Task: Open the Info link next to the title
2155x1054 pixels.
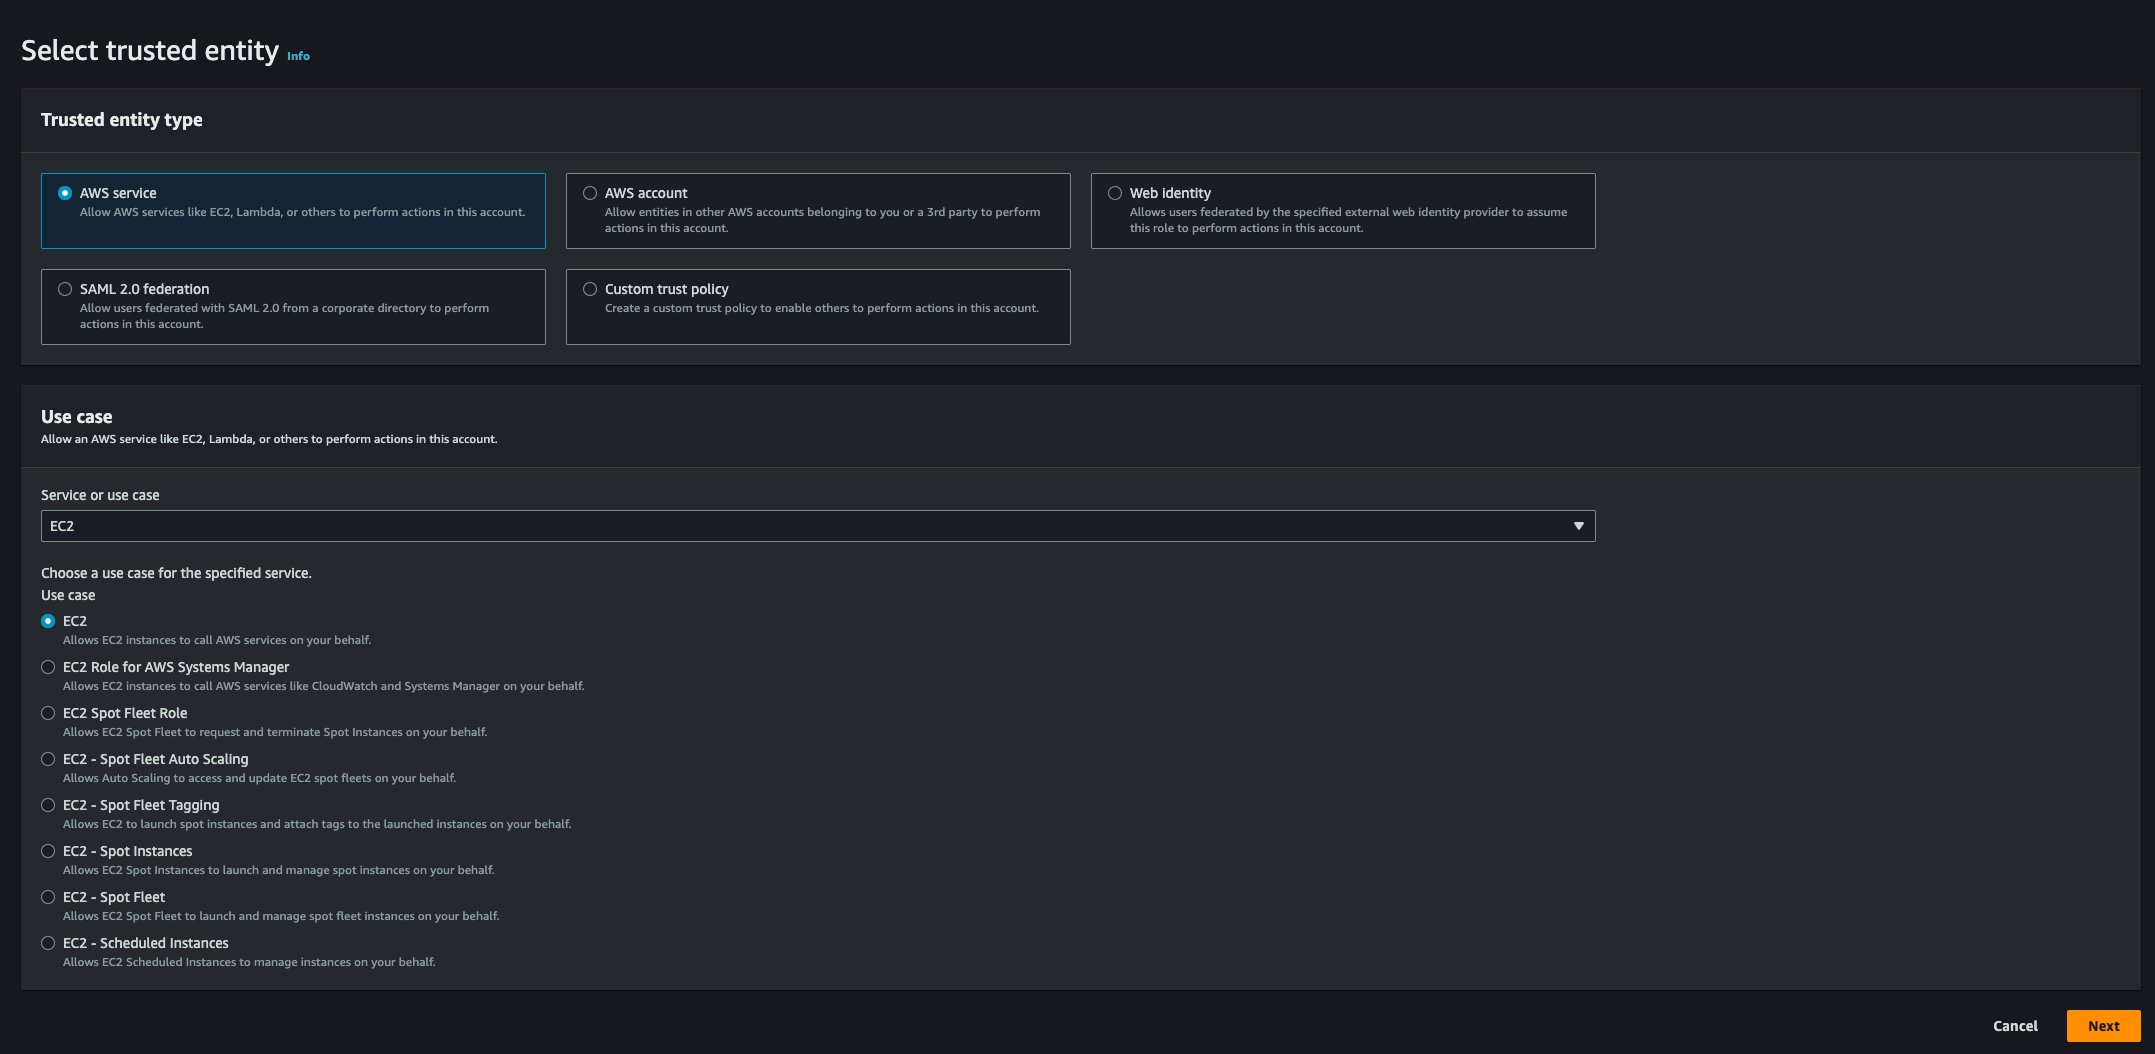Action: tap(298, 56)
